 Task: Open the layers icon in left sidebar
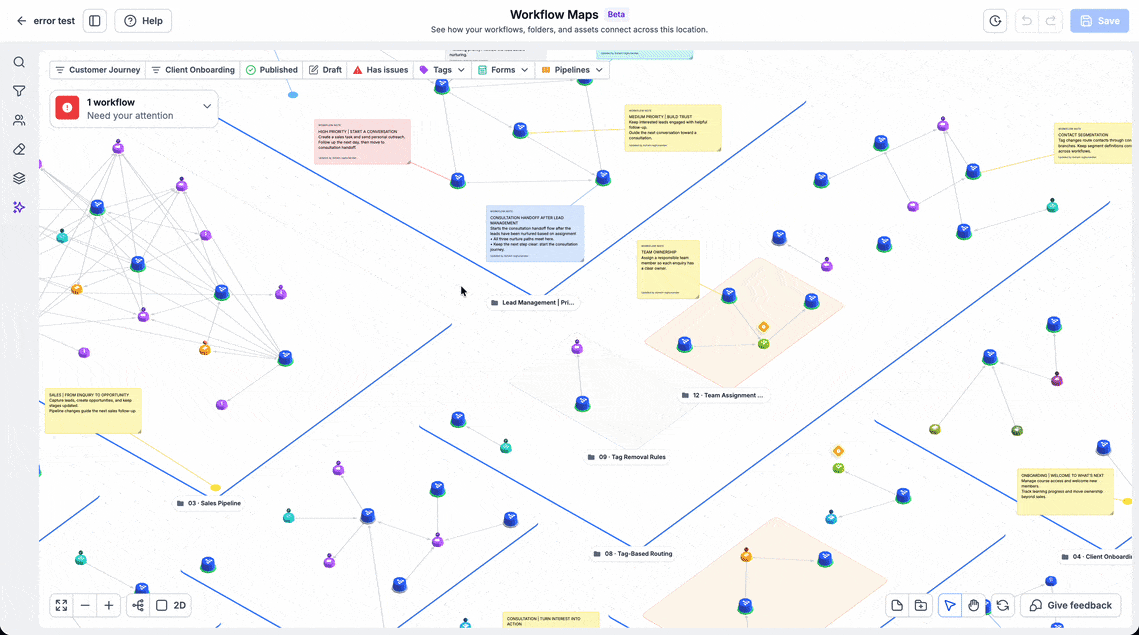pos(19,178)
